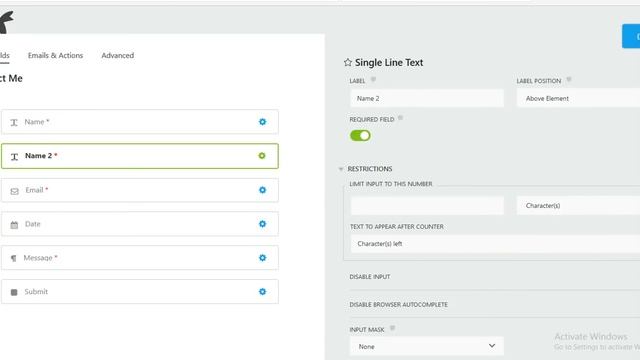
Task: Select the Email field row
Action: tap(140, 190)
